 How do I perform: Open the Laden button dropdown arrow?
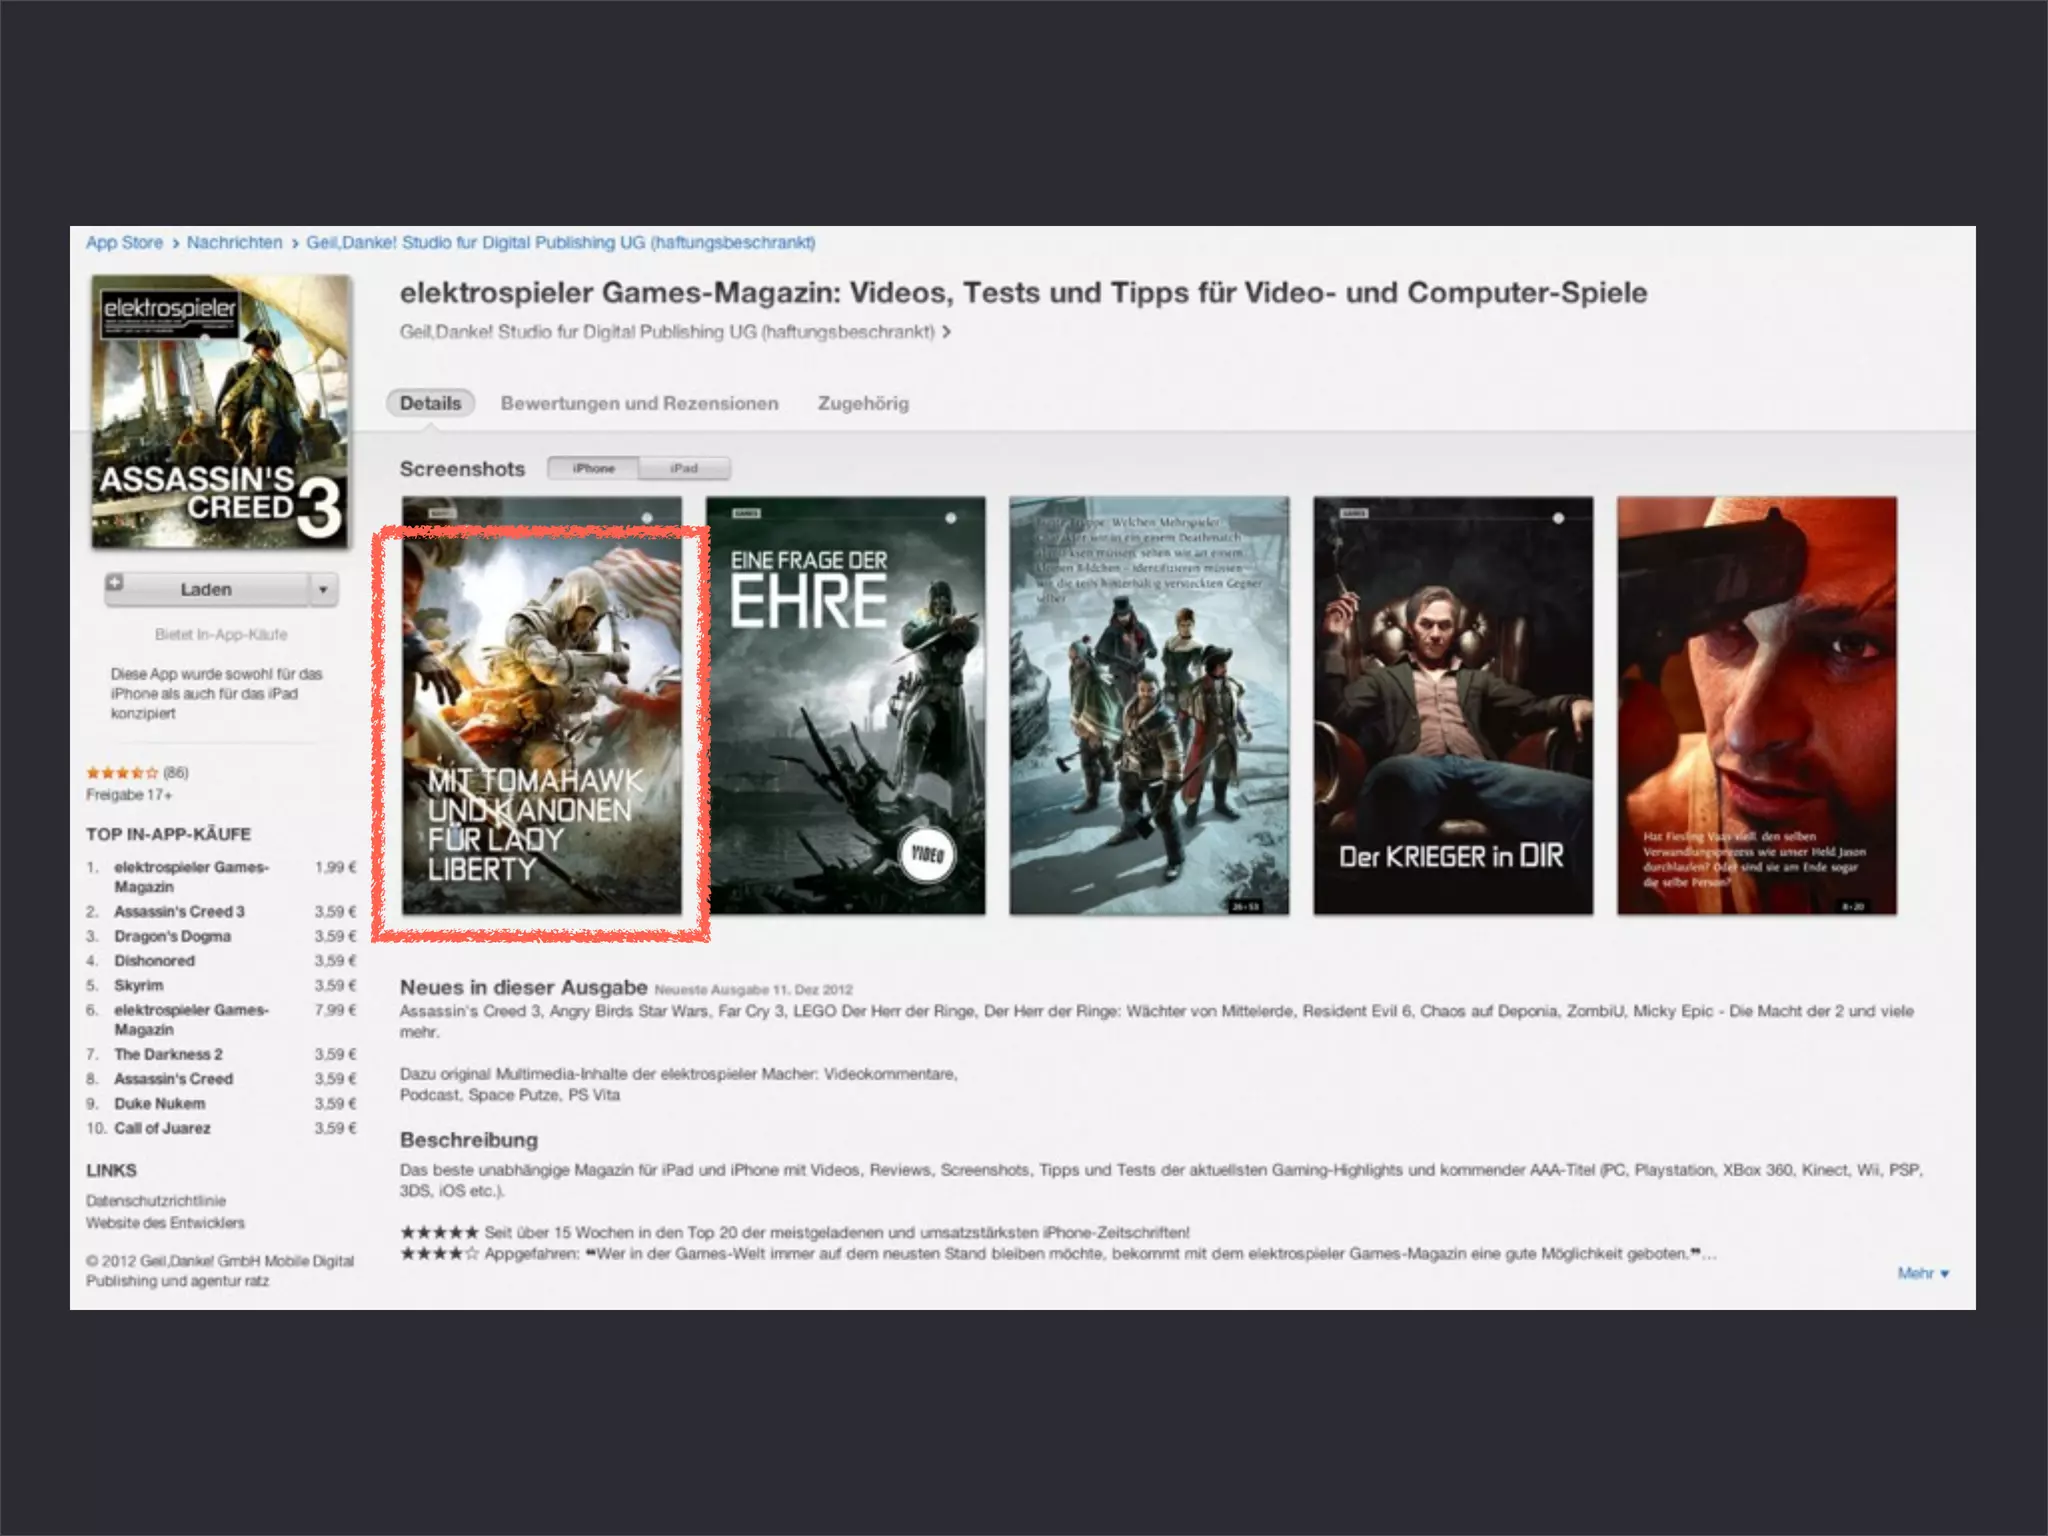[x=323, y=590]
